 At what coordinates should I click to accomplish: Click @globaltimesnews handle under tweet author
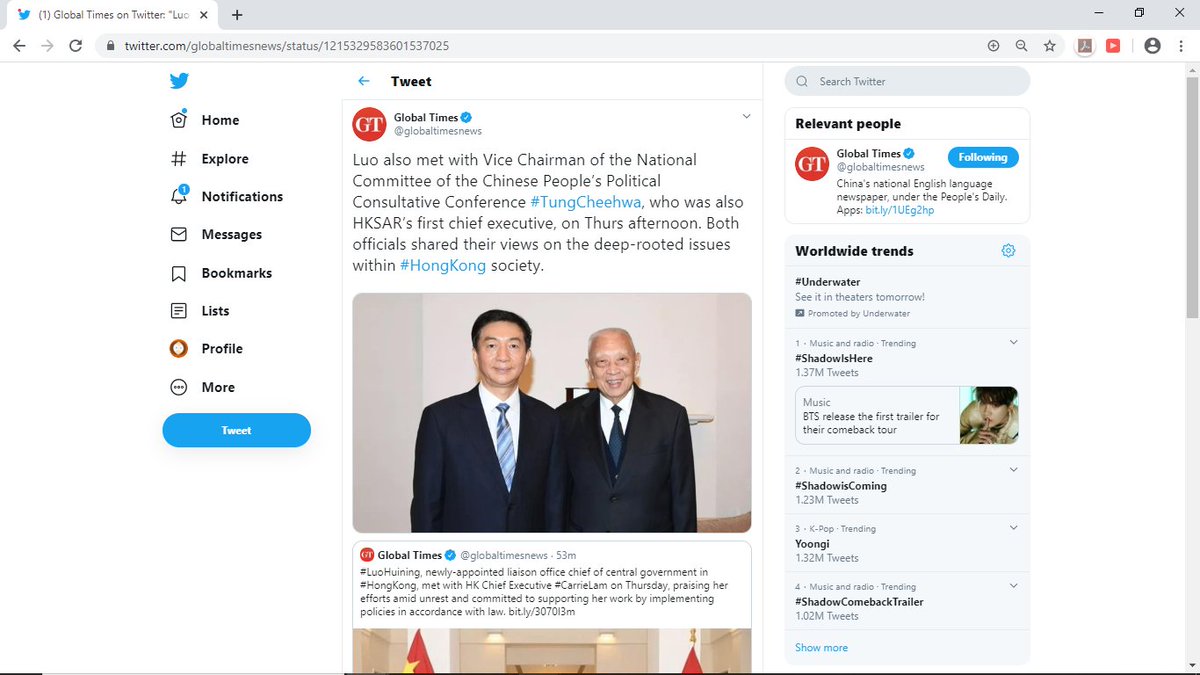pos(438,131)
